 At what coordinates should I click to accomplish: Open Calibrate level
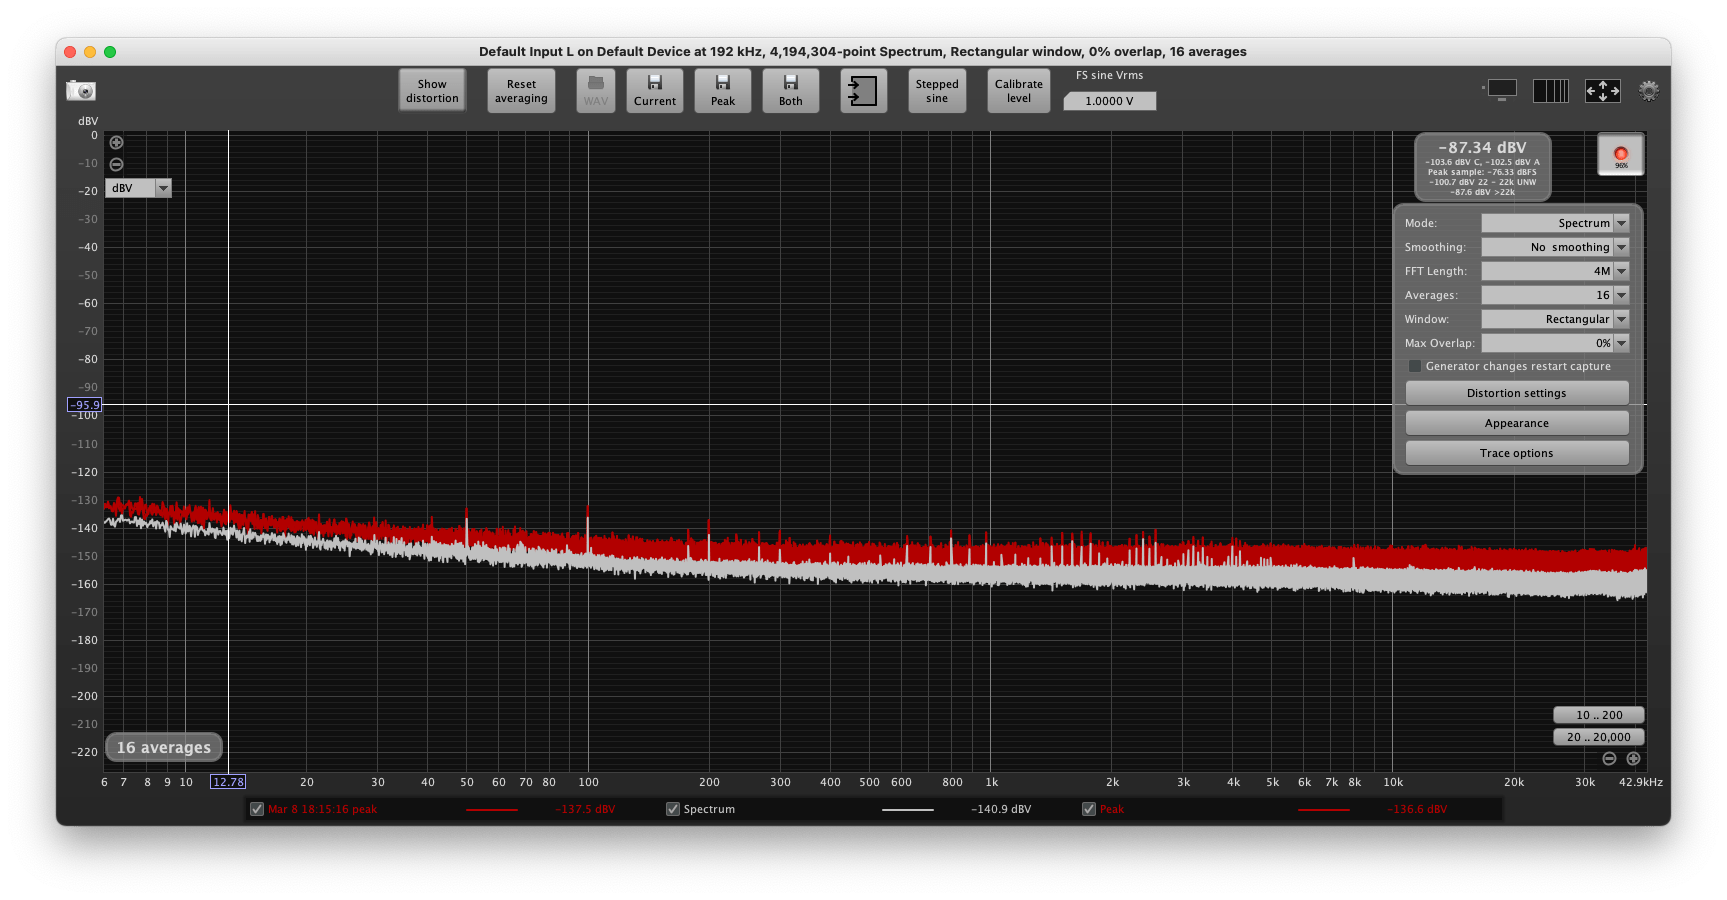click(1019, 91)
